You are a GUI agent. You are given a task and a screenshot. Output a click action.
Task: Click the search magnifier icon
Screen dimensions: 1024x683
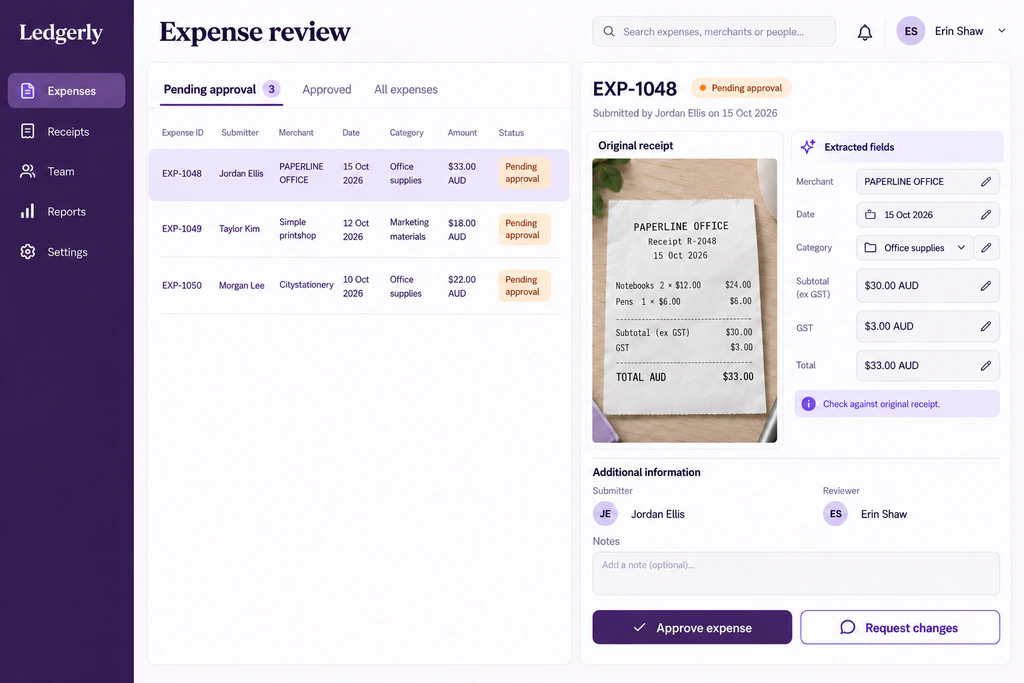click(609, 31)
